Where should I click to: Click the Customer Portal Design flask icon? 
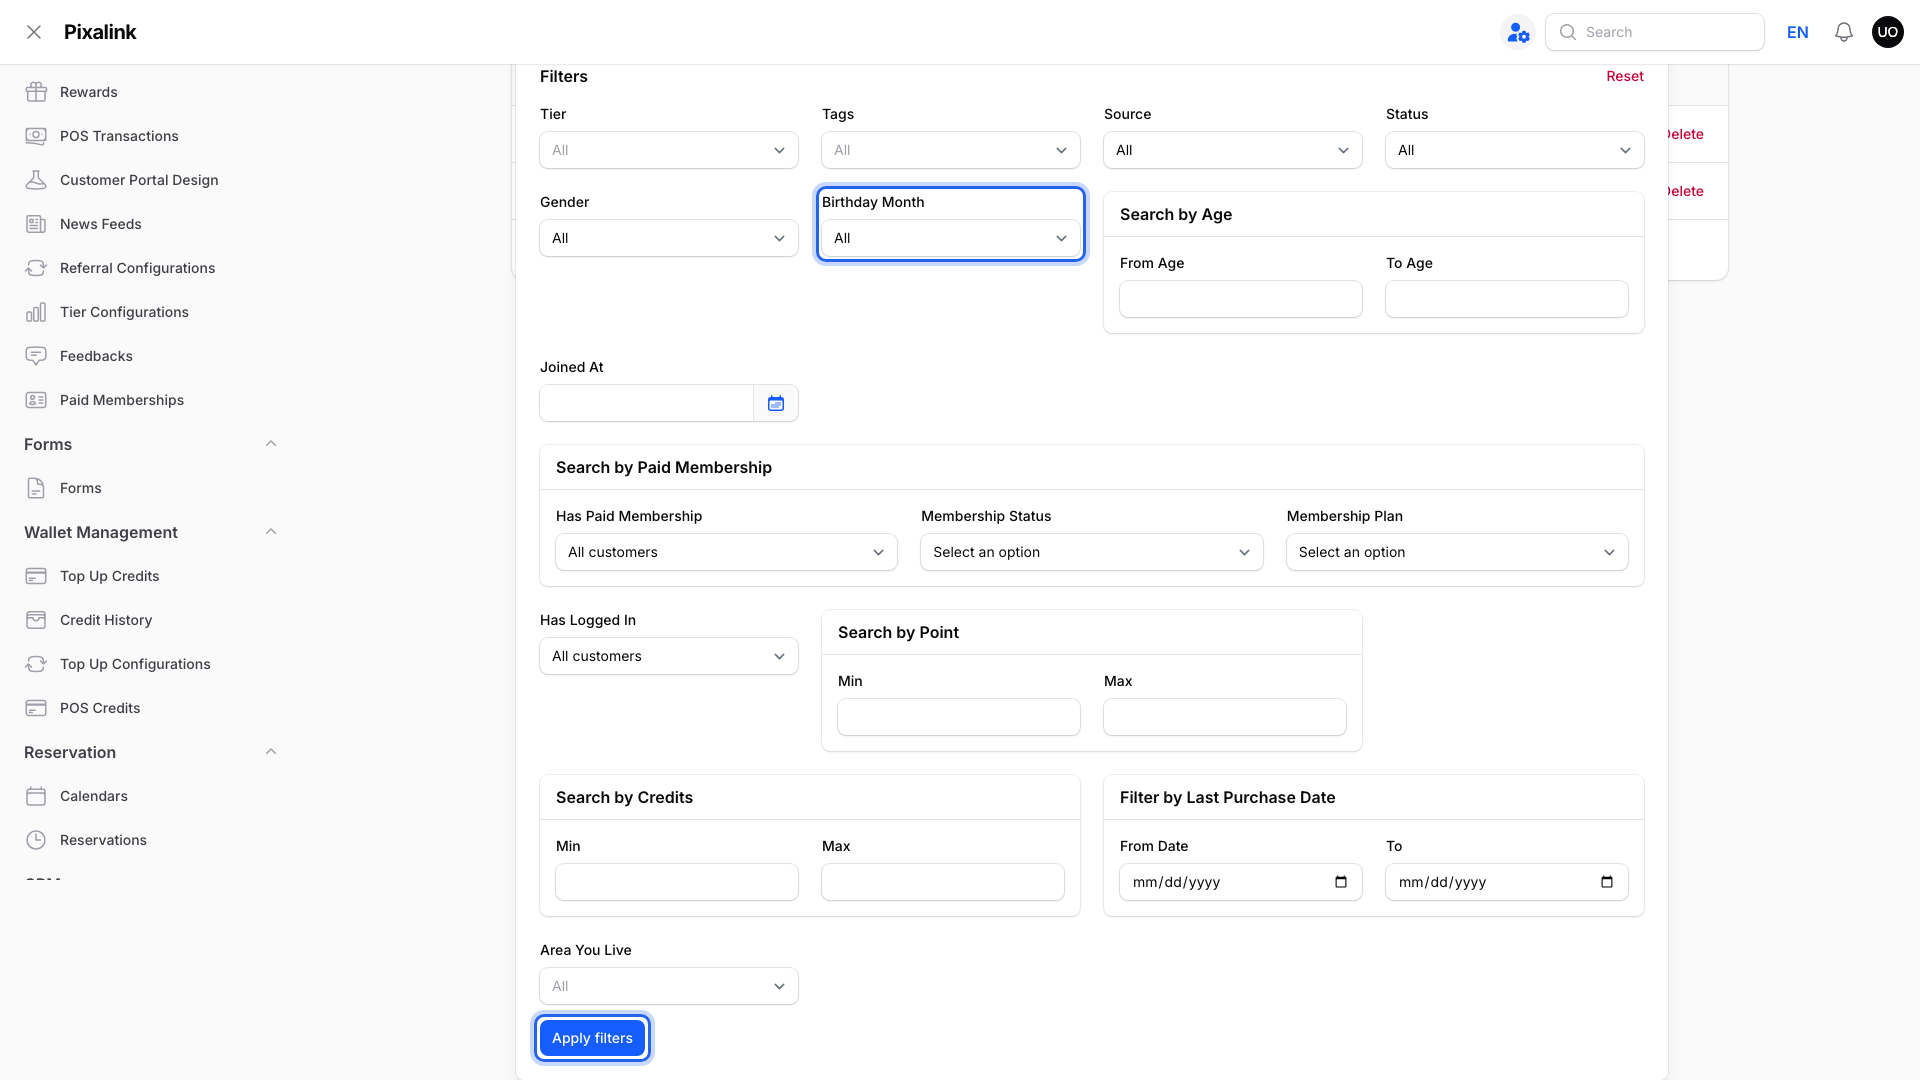coord(36,180)
